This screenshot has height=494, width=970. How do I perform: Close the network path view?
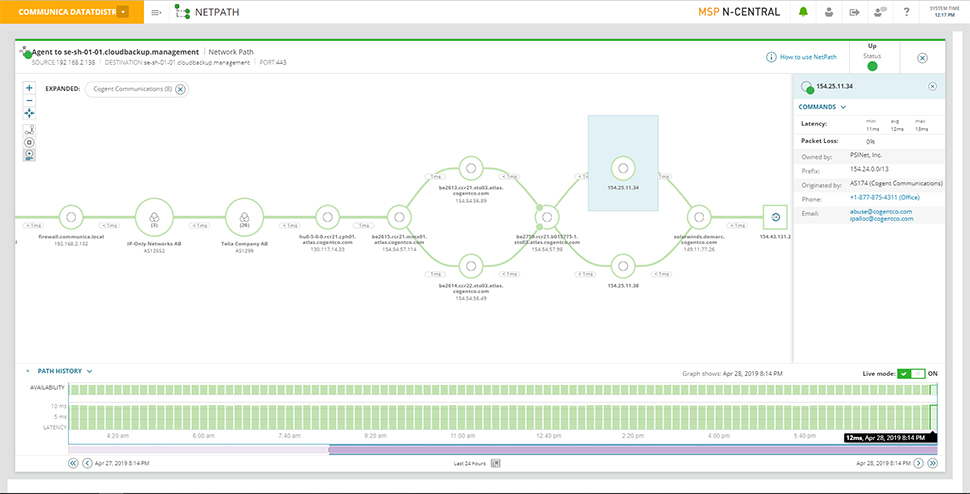click(x=922, y=57)
